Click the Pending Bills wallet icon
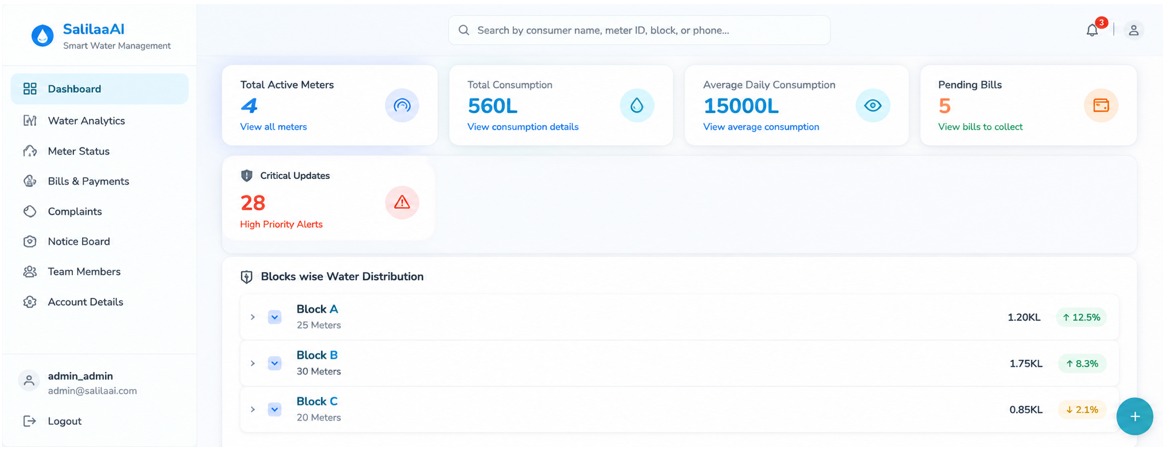This screenshot has width=1172, height=465. pos(1101,105)
